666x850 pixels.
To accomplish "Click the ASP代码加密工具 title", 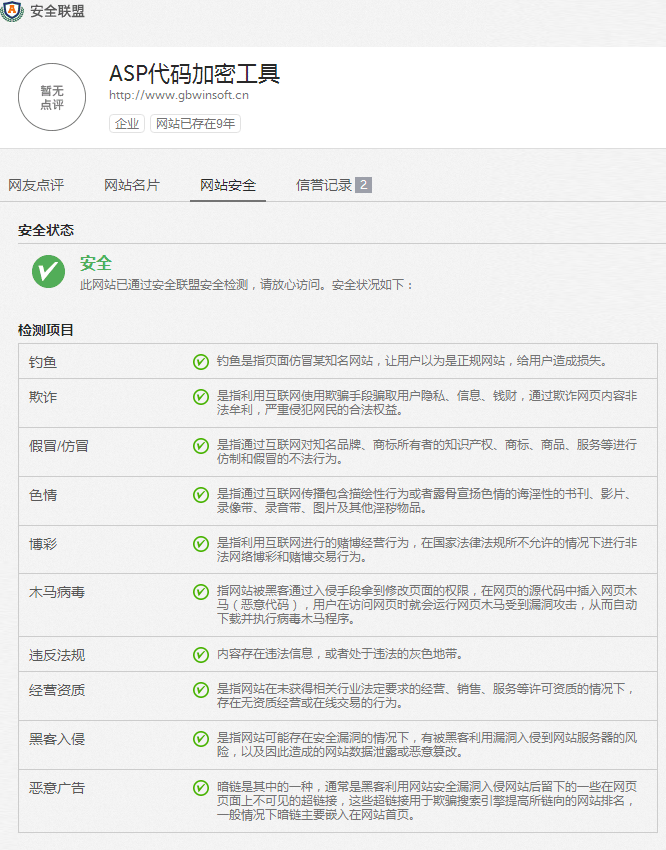I will [x=195, y=74].
